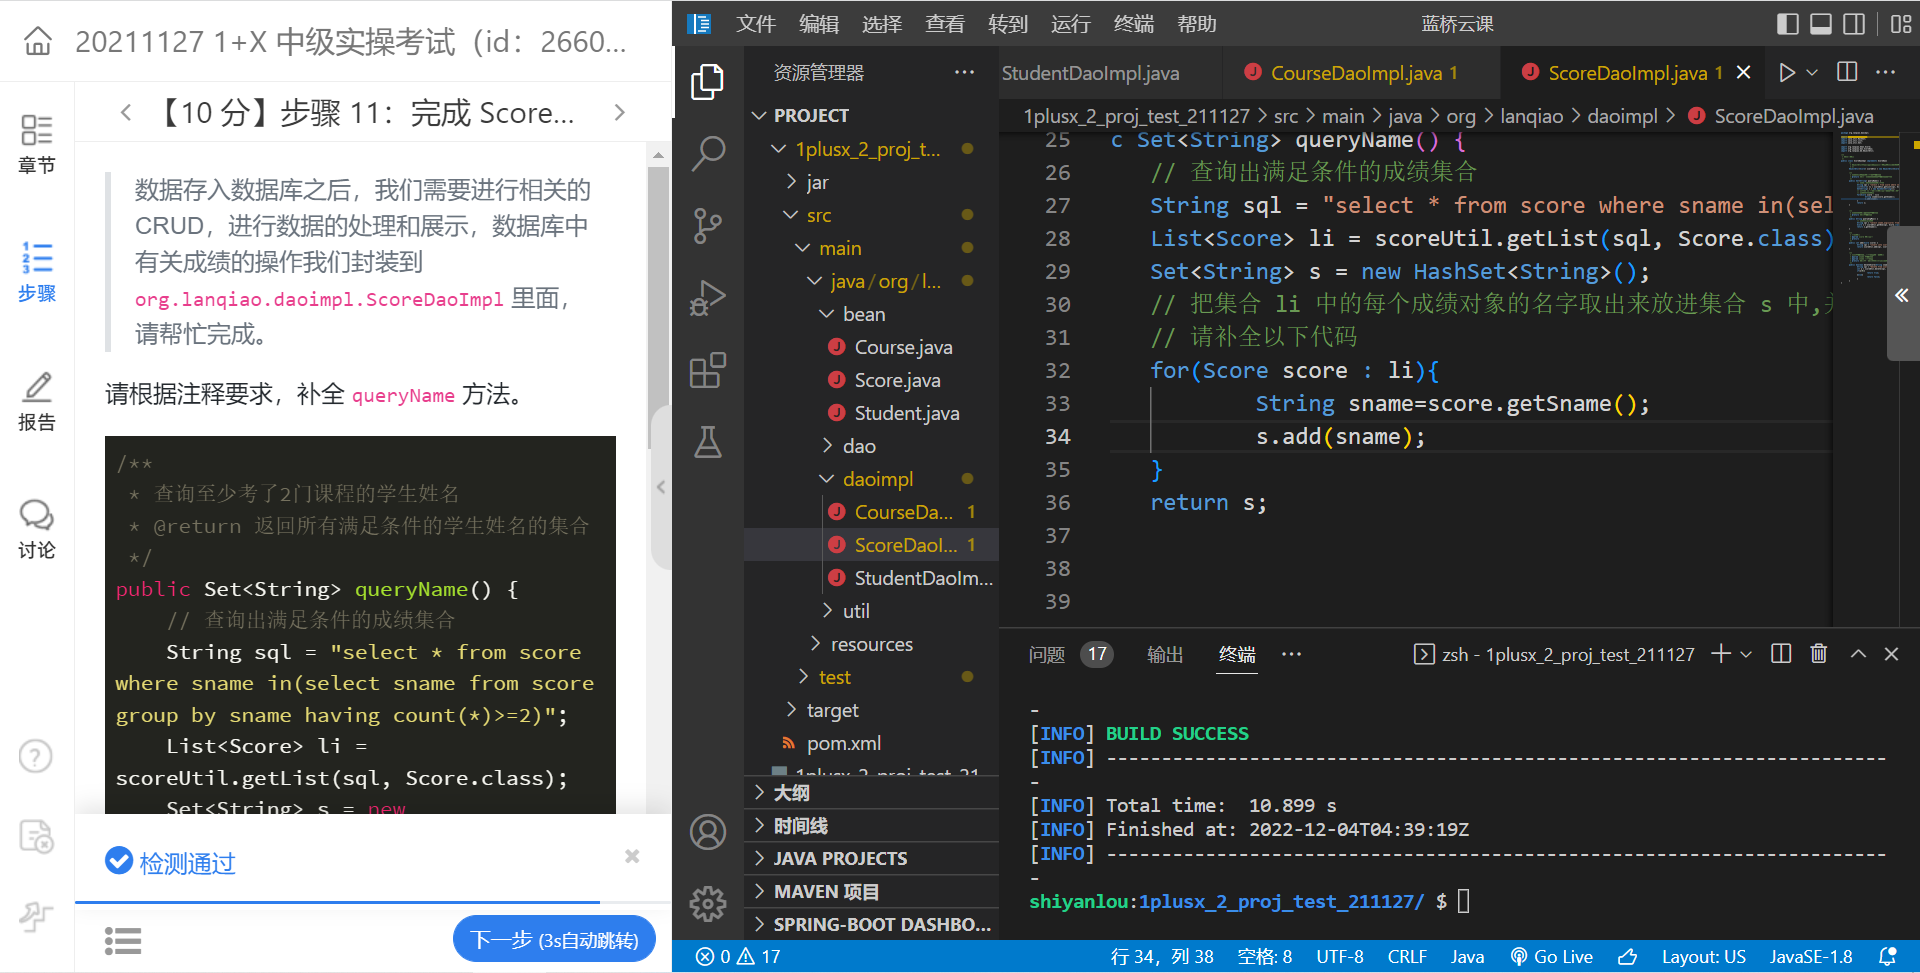The width and height of the screenshot is (1920, 973).
Task: Open the run button dropdown arrow
Action: 1812,72
